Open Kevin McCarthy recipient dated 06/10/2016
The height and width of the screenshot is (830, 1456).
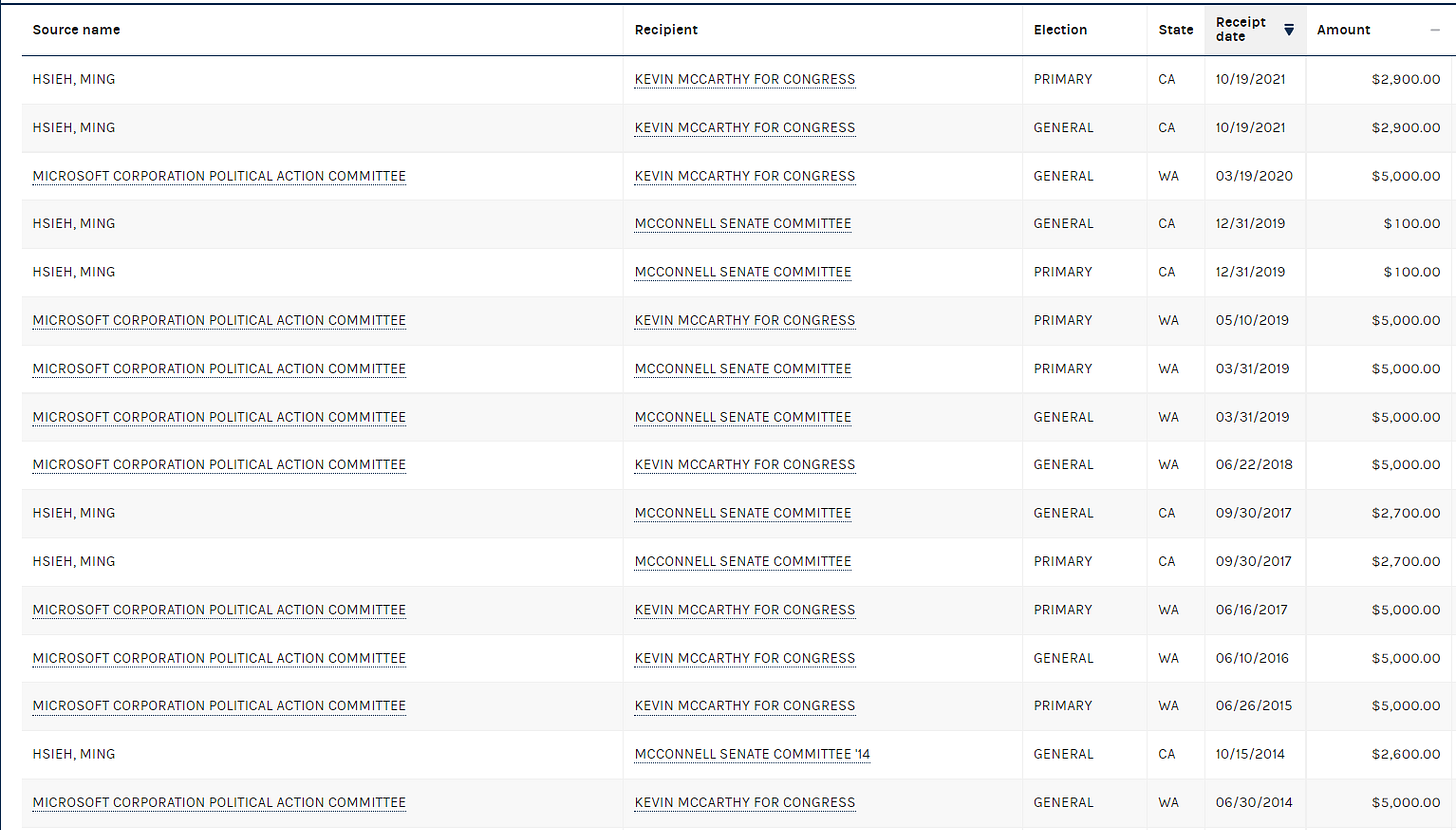pos(745,658)
